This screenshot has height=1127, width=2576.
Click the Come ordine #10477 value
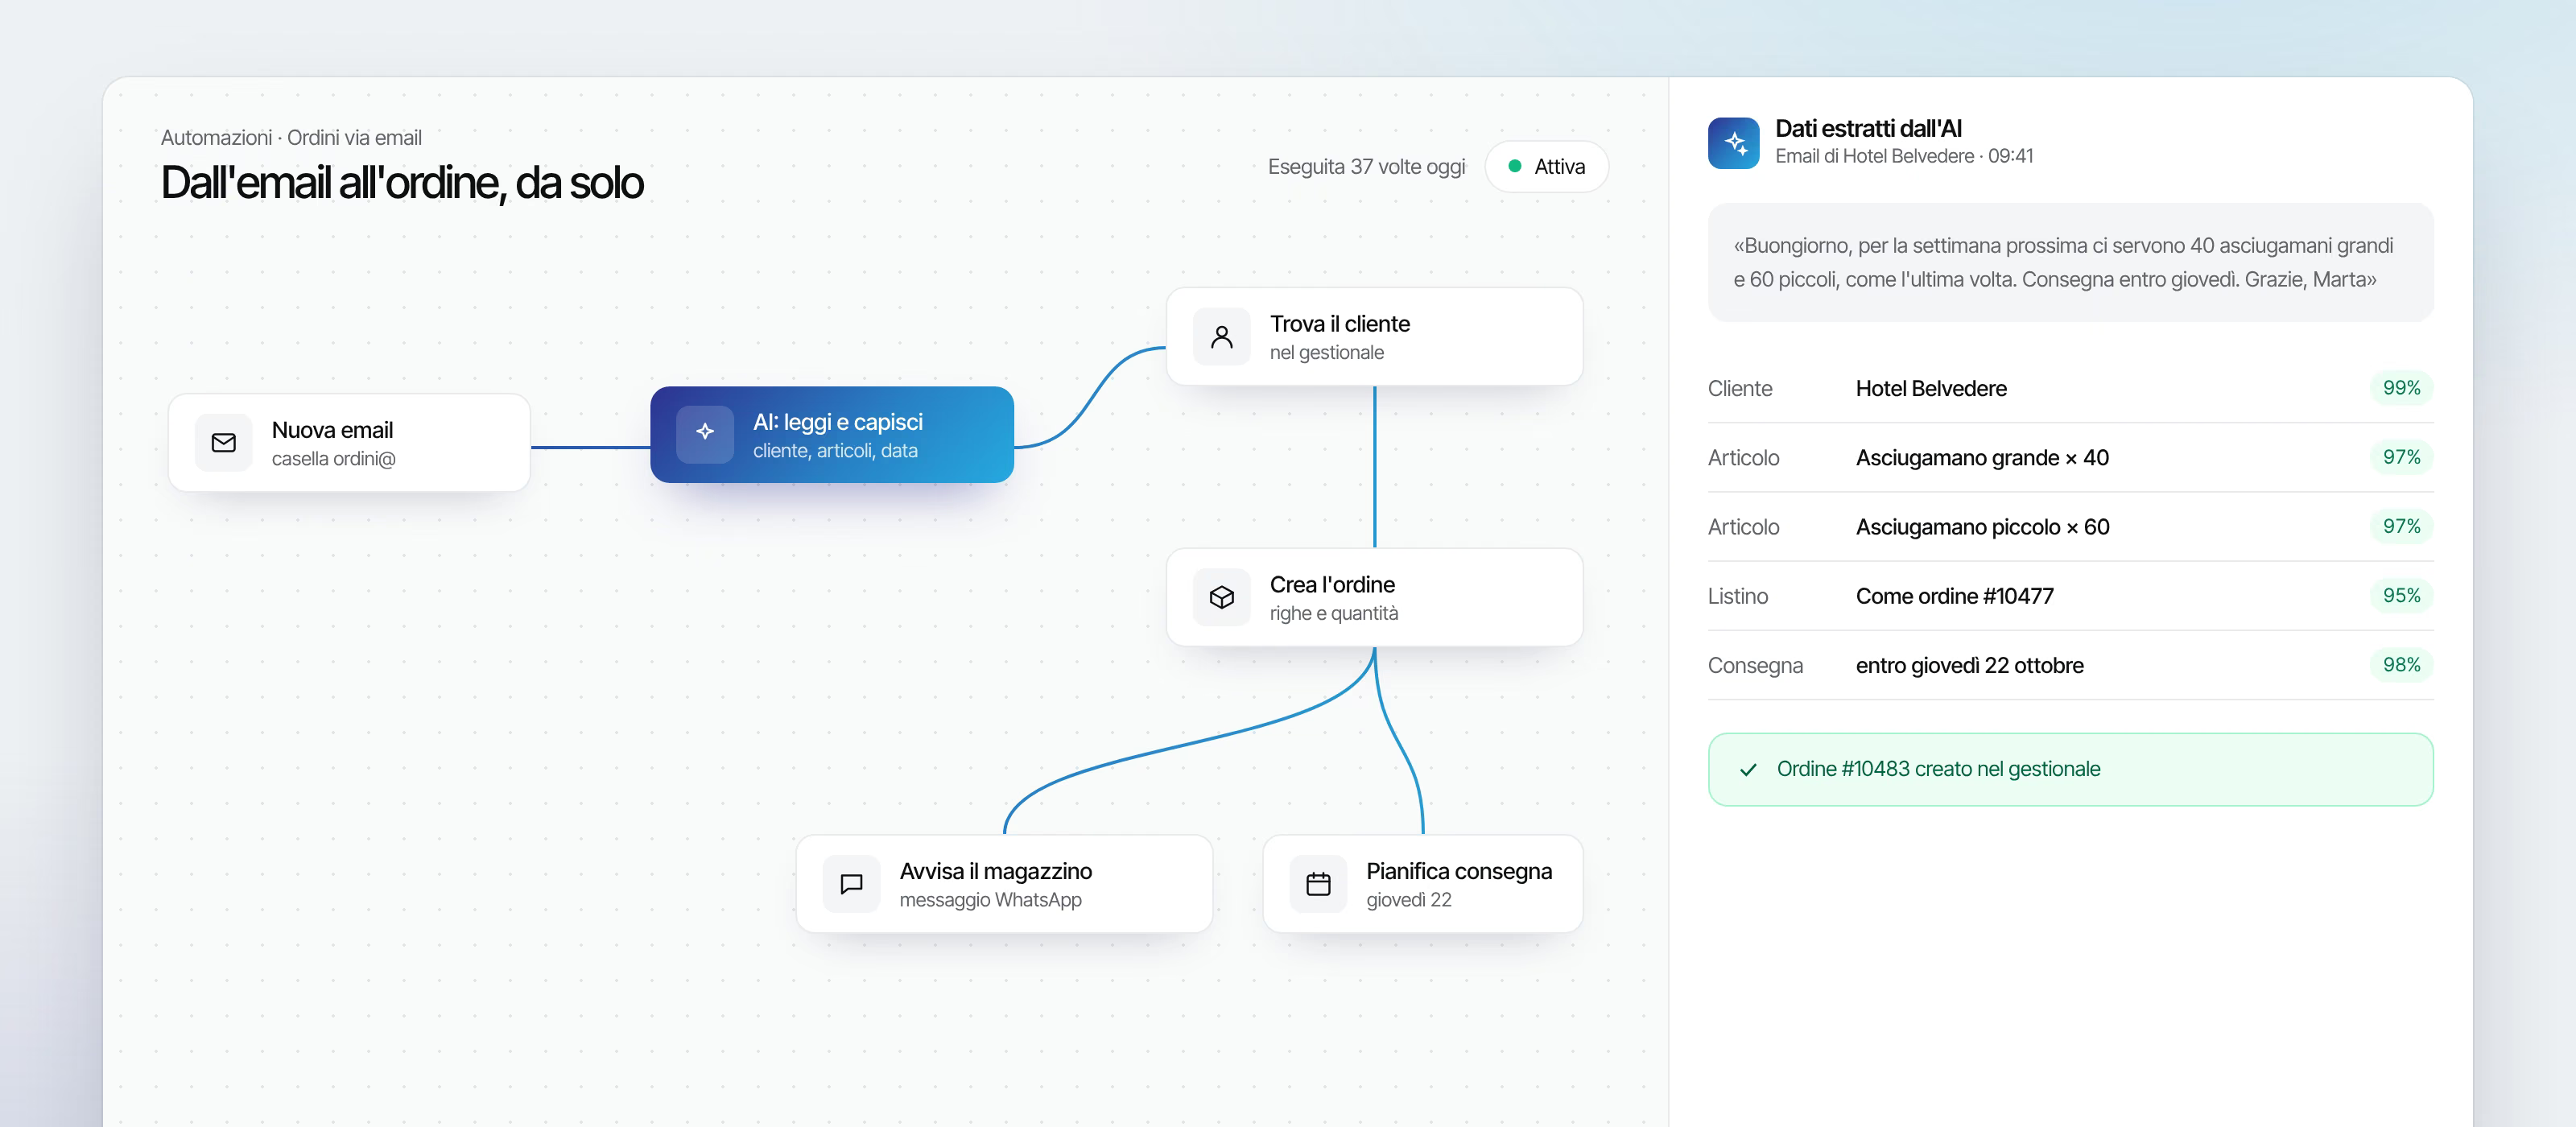click(x=1954, y=596)
